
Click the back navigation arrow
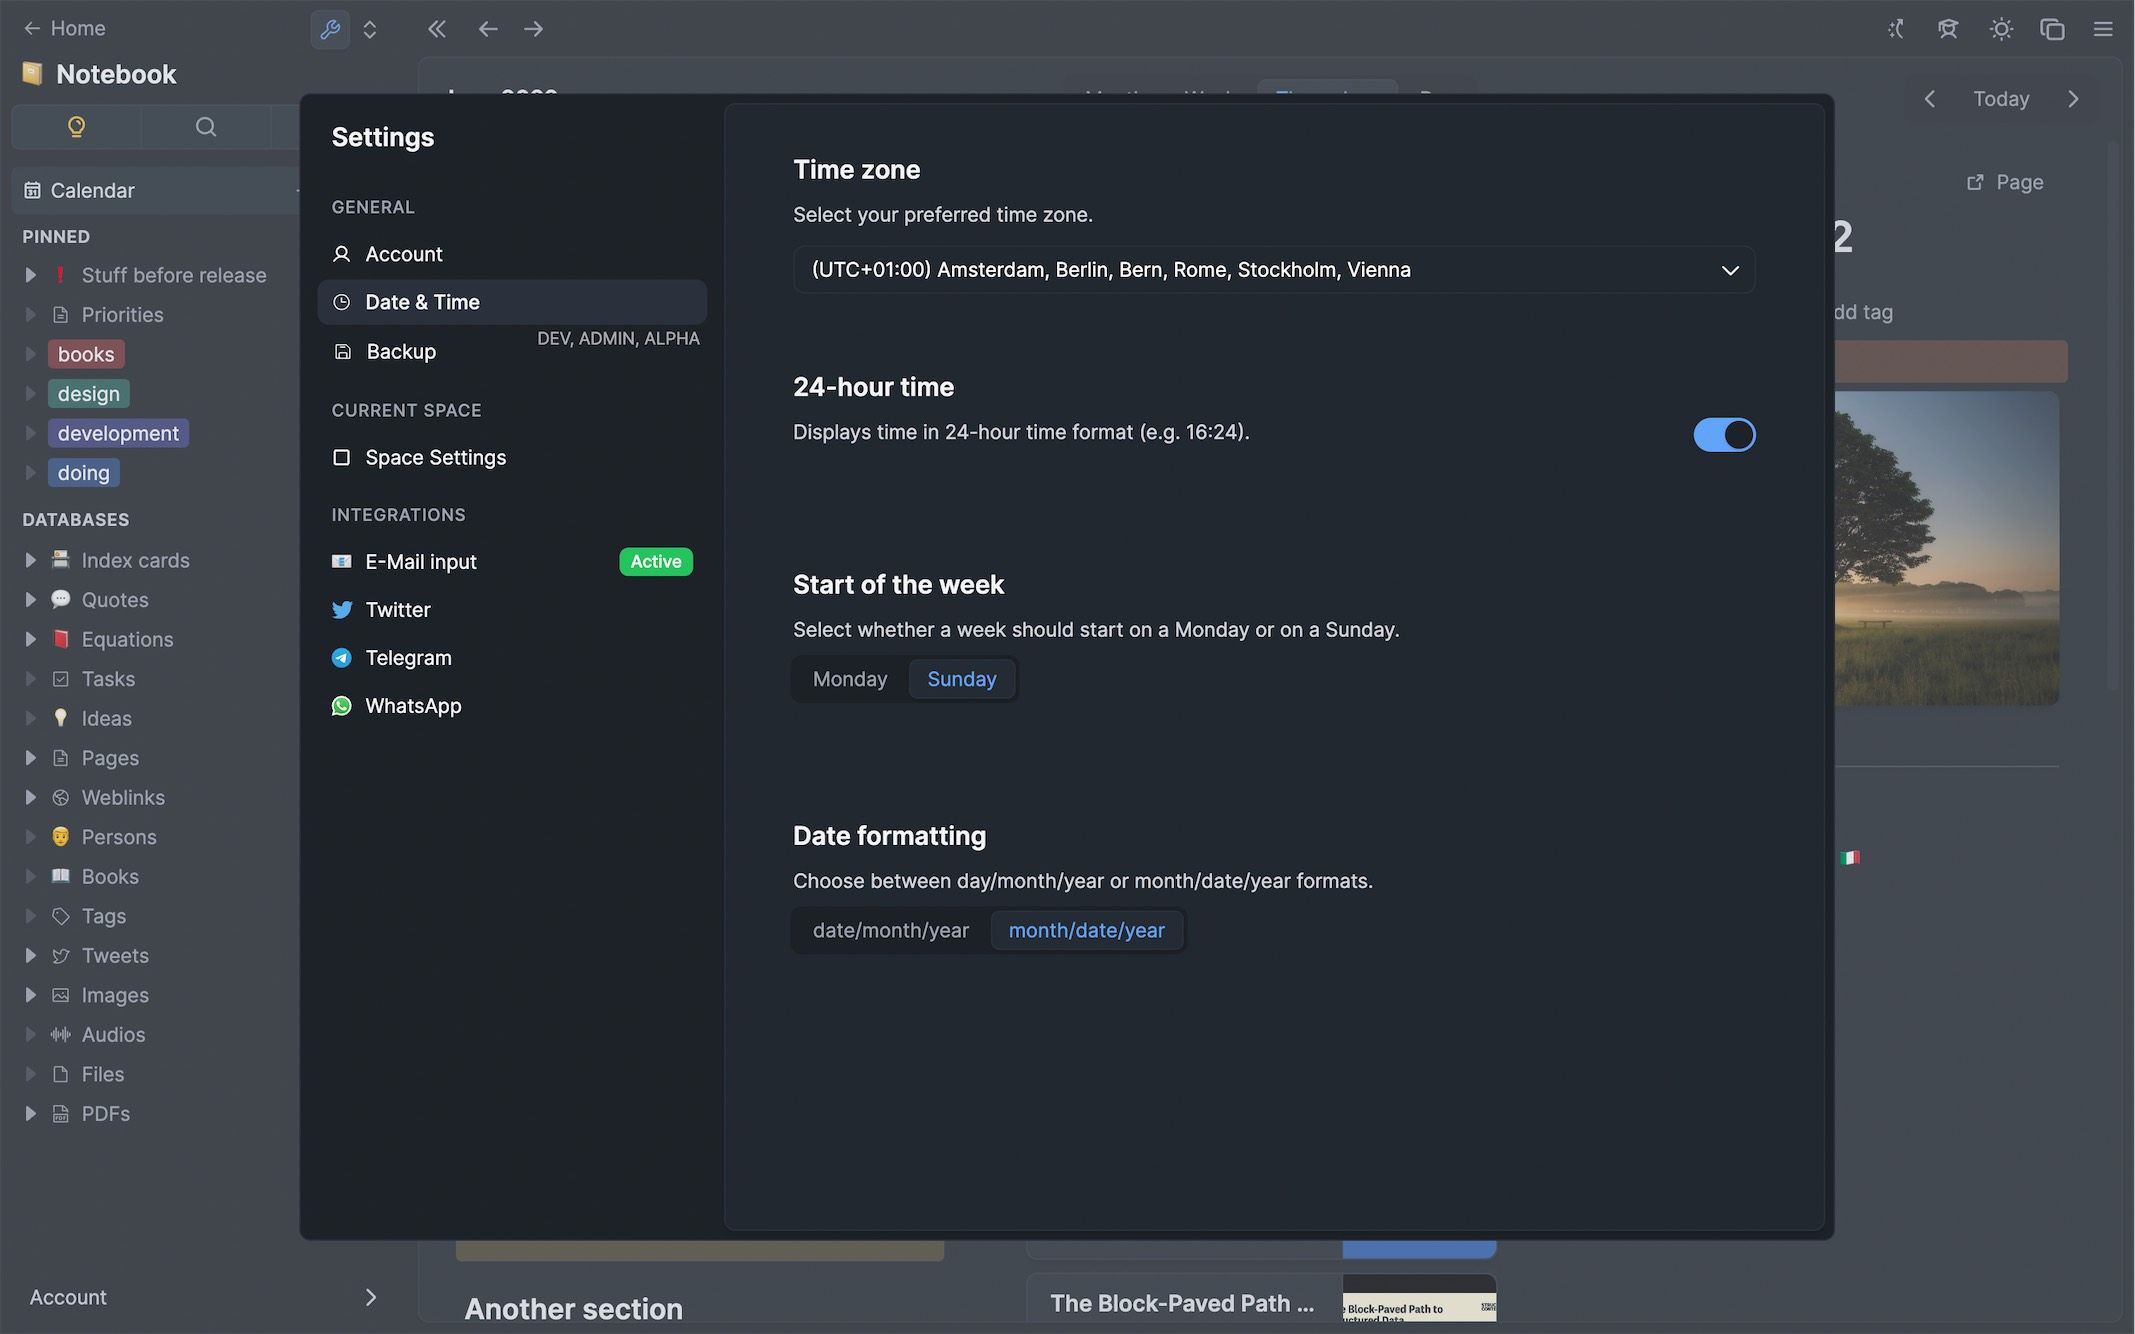point(488,29)
